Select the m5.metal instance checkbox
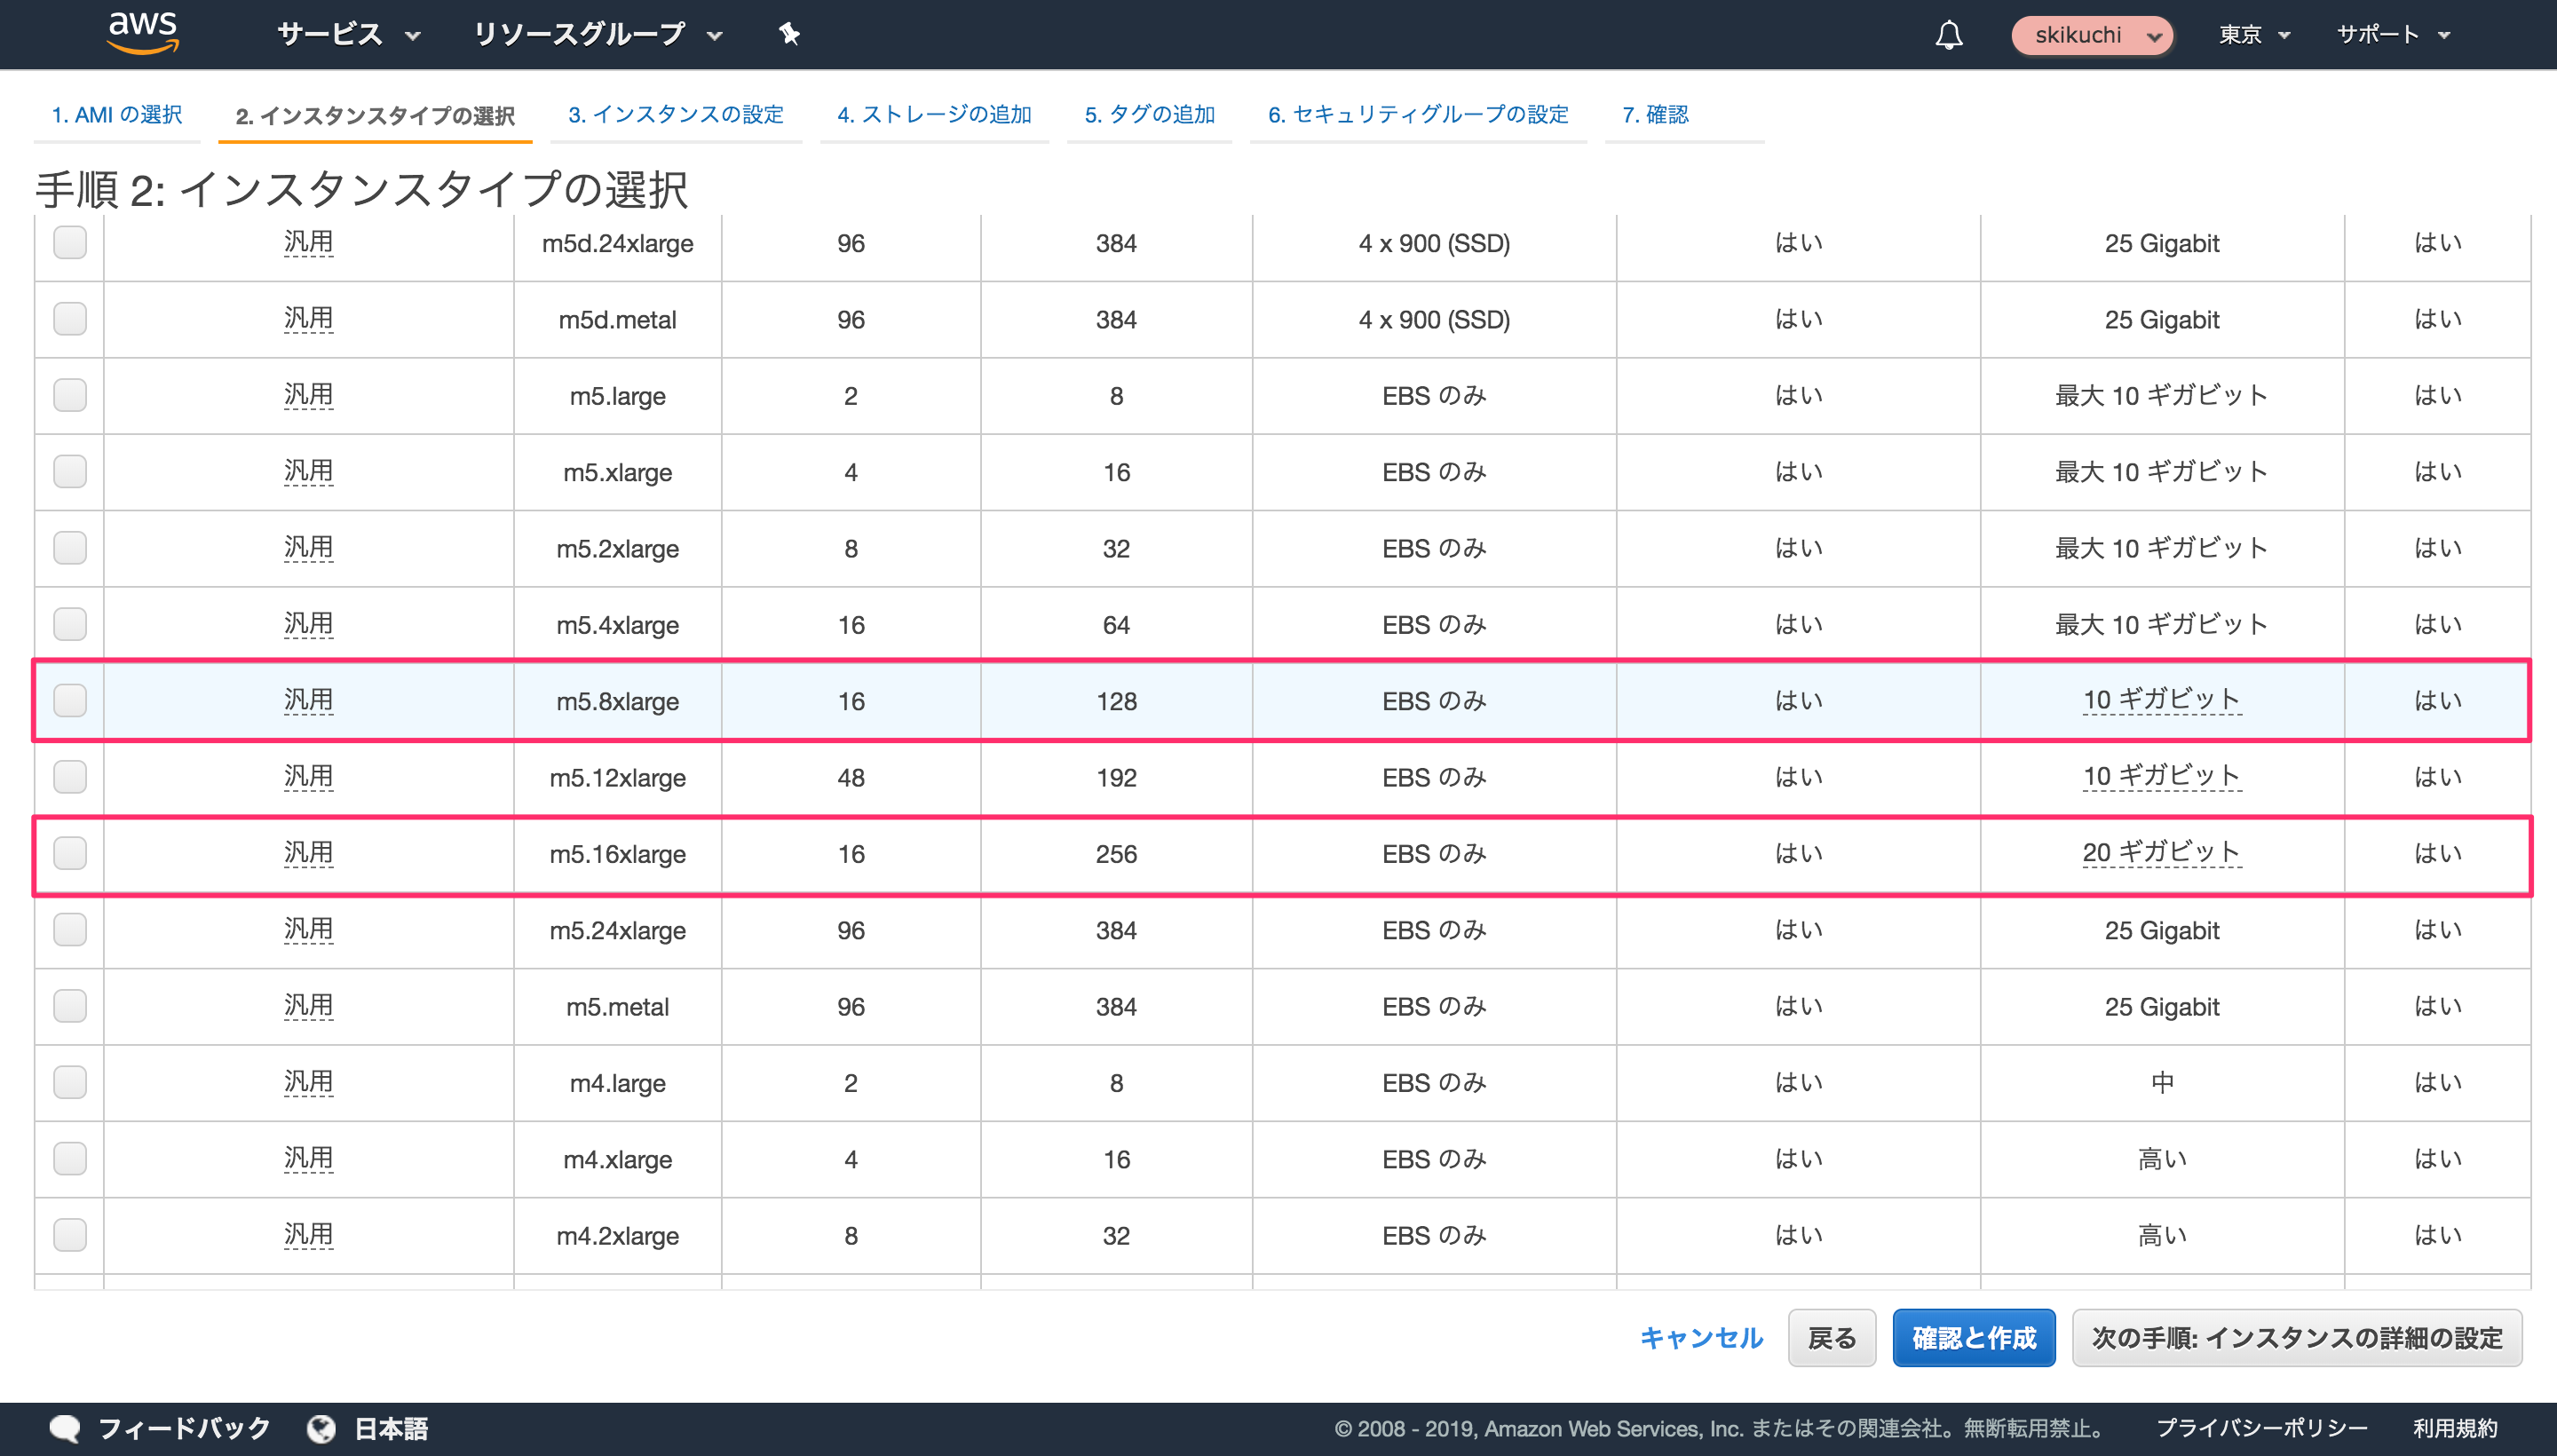2557x1456 pixels. point(70,1006)
